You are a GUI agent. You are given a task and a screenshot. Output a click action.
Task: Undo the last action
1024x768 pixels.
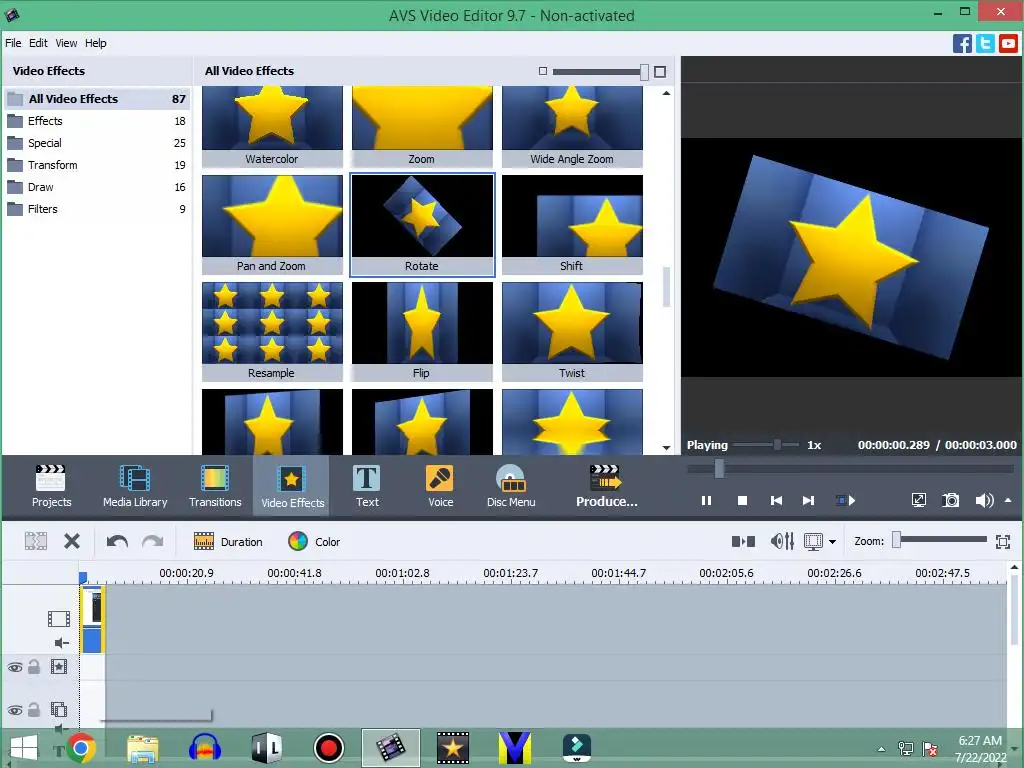(118, 541)
